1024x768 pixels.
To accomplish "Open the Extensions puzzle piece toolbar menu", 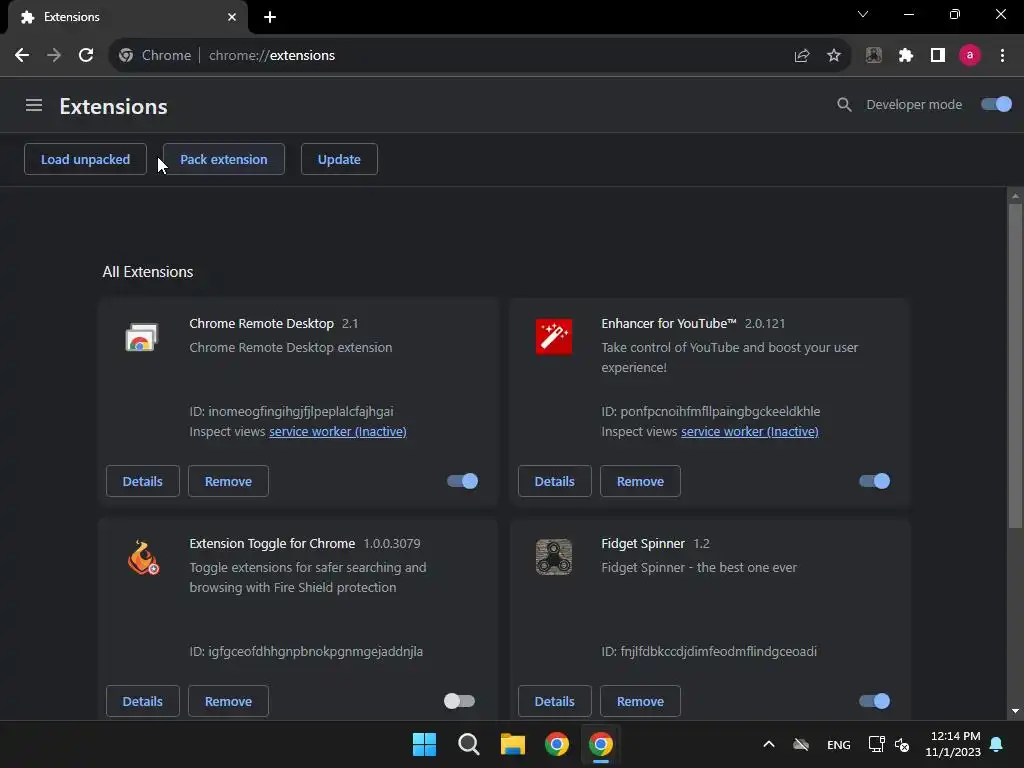I will pyautogui.click(x=906, y=56).
